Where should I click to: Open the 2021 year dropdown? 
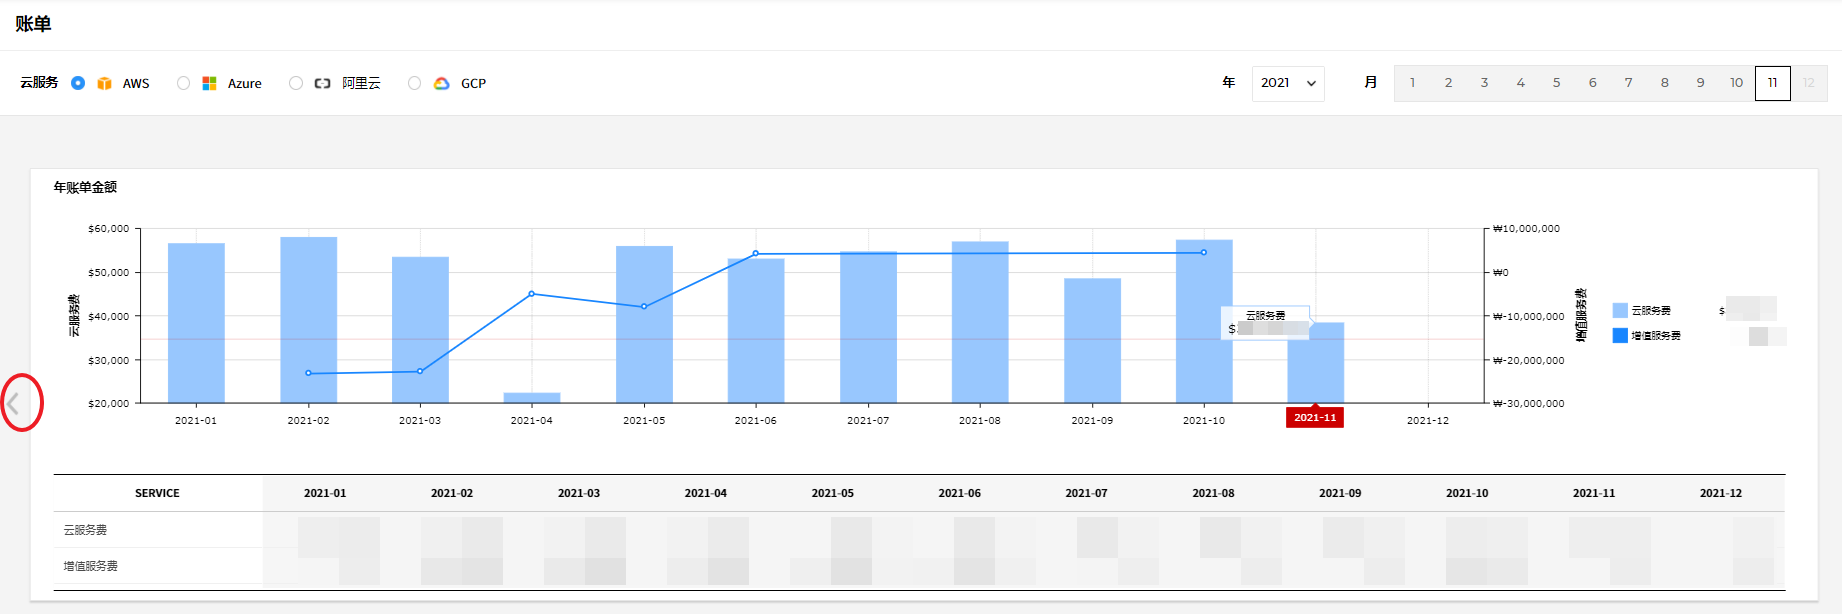click(1287, 83)
